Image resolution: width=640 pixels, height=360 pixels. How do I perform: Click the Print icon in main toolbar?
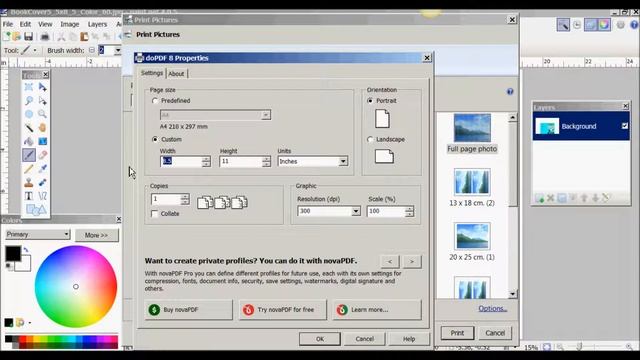tap(45, 37)
